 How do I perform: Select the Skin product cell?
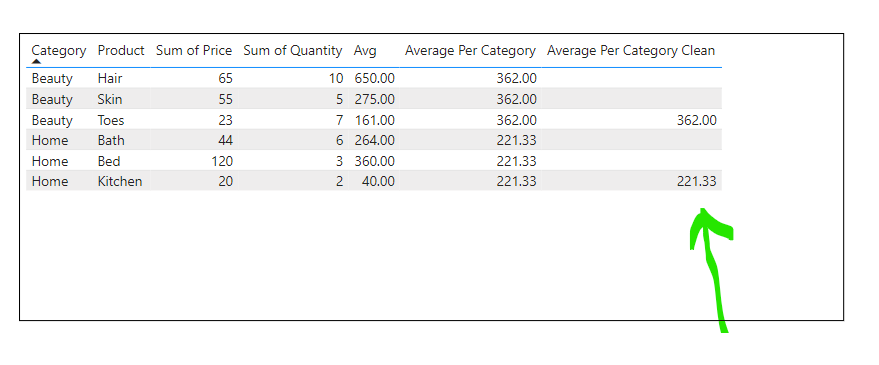coord(110,99)
